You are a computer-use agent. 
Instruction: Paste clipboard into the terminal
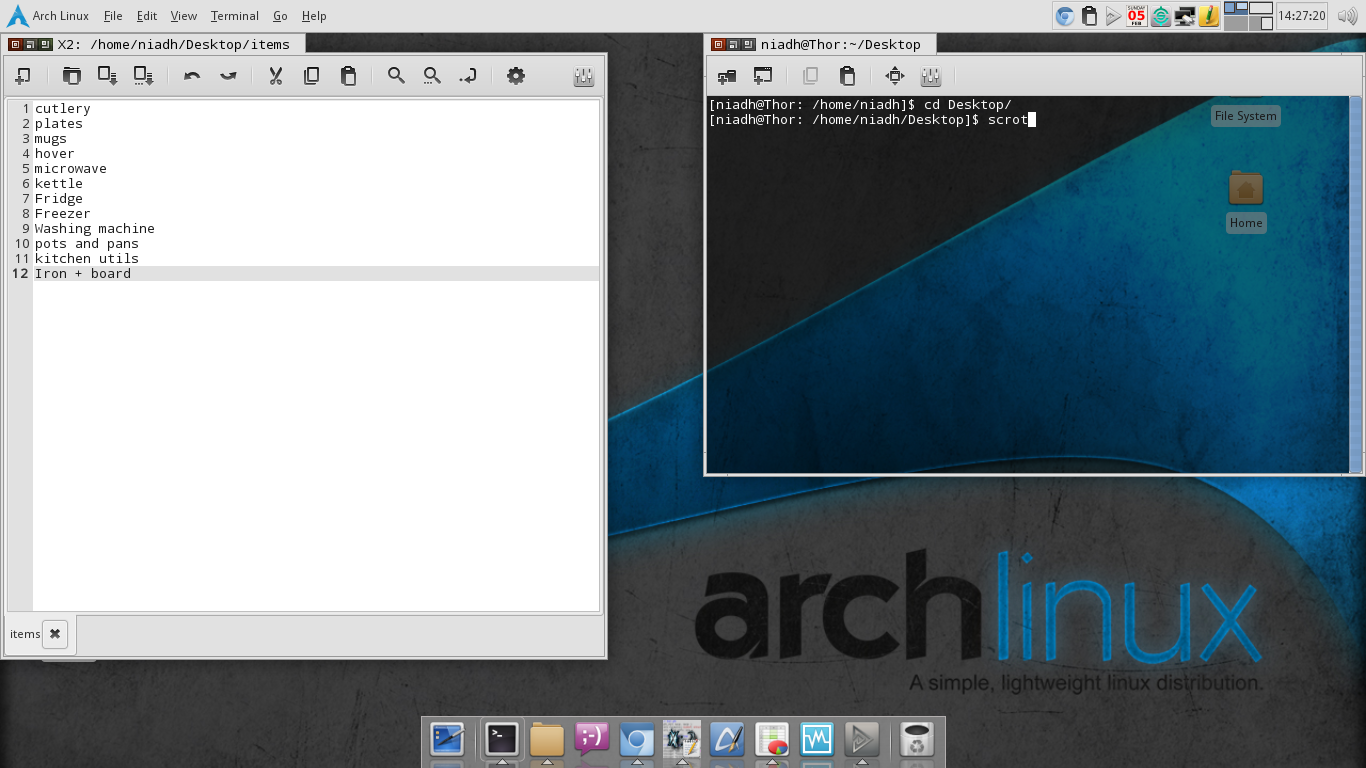(x=847, y=76)
